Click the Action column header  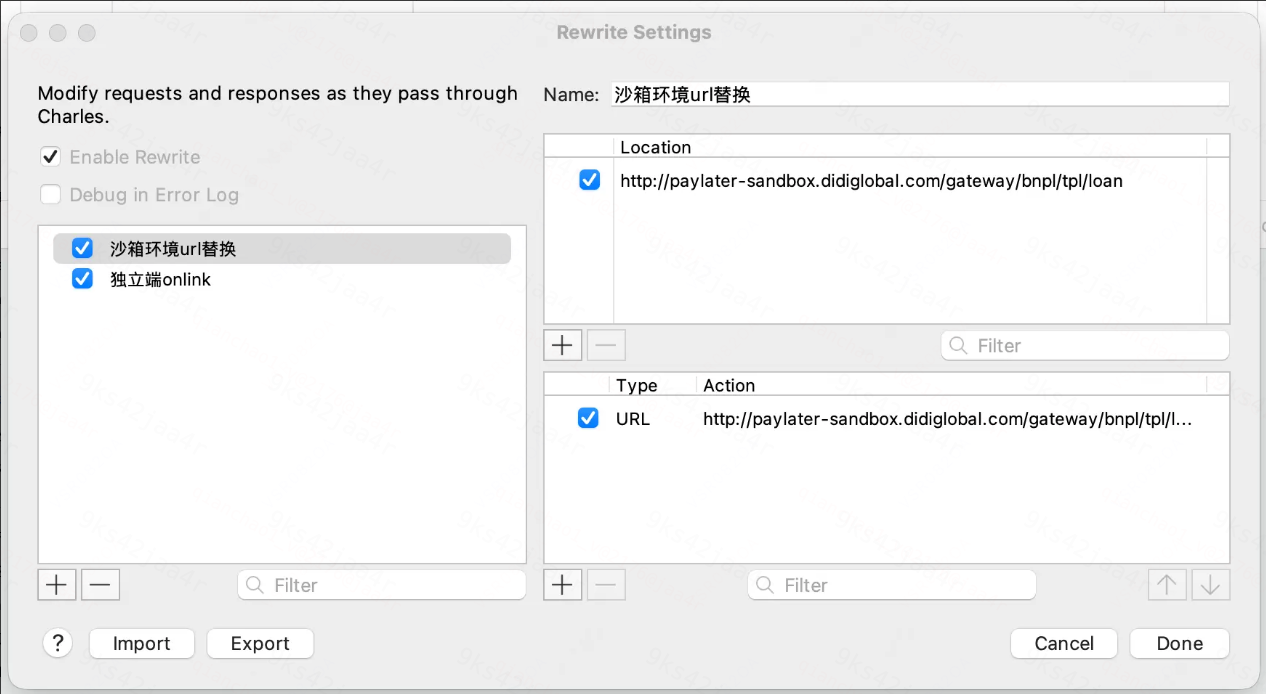pos(729,385)
